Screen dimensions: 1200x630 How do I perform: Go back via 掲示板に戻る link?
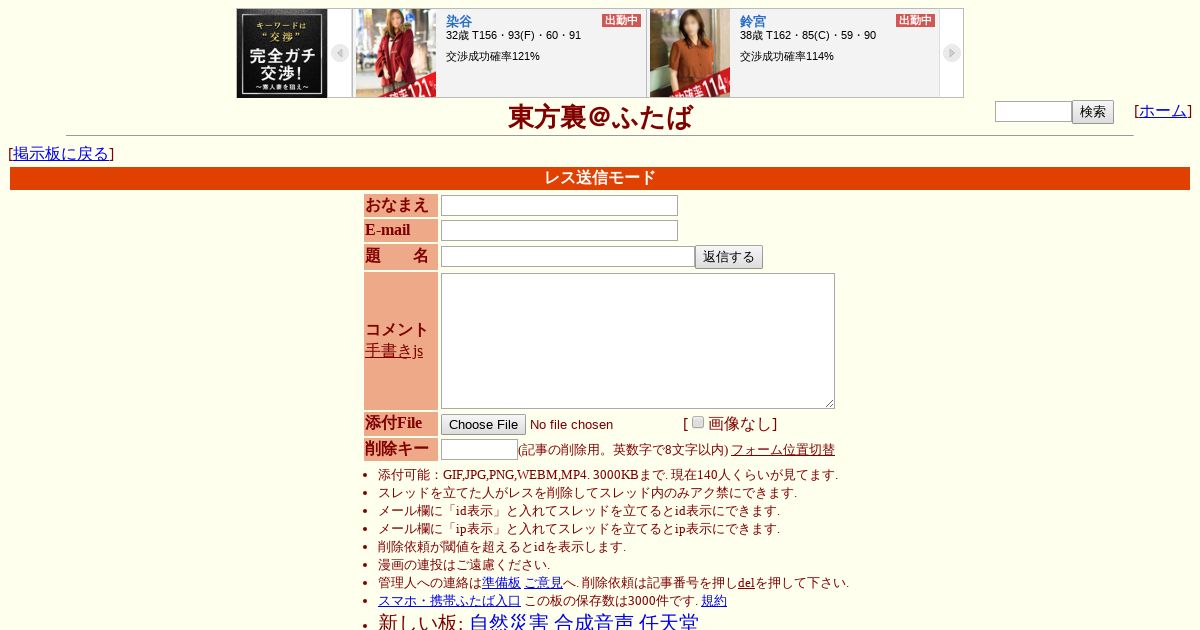(61, 153)
